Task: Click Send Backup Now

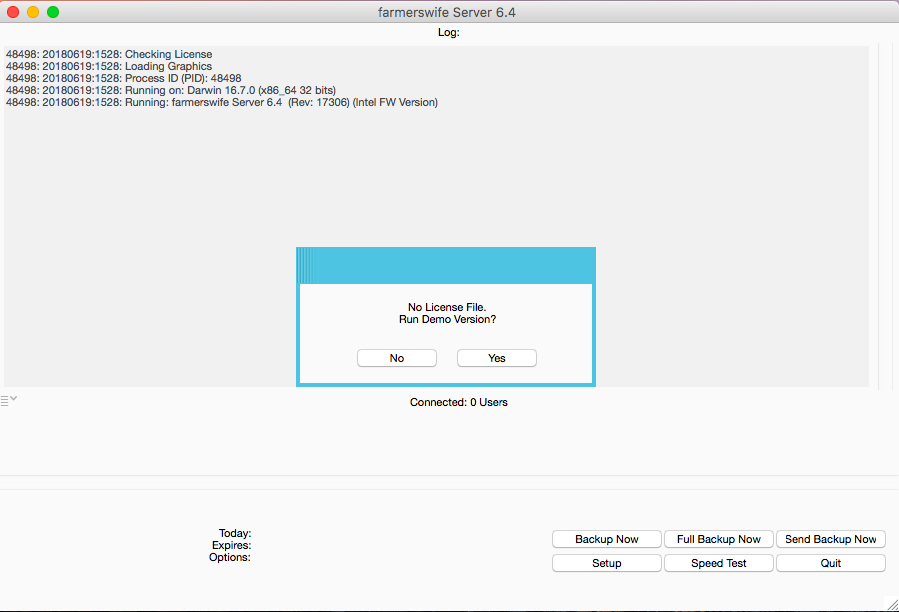Action: pyautogui.click(x=831, y=539)
